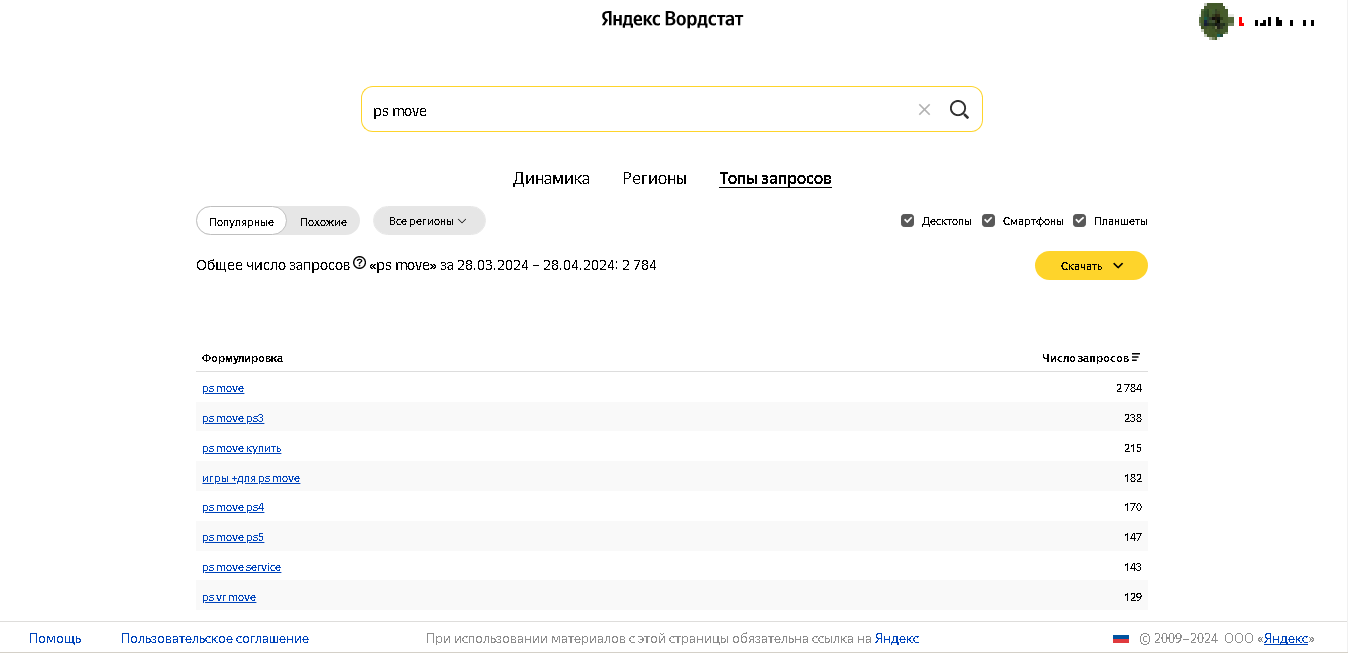Clear the search field with the X icon
This screenshot has width=1348, height=654.
click(924, 110)
